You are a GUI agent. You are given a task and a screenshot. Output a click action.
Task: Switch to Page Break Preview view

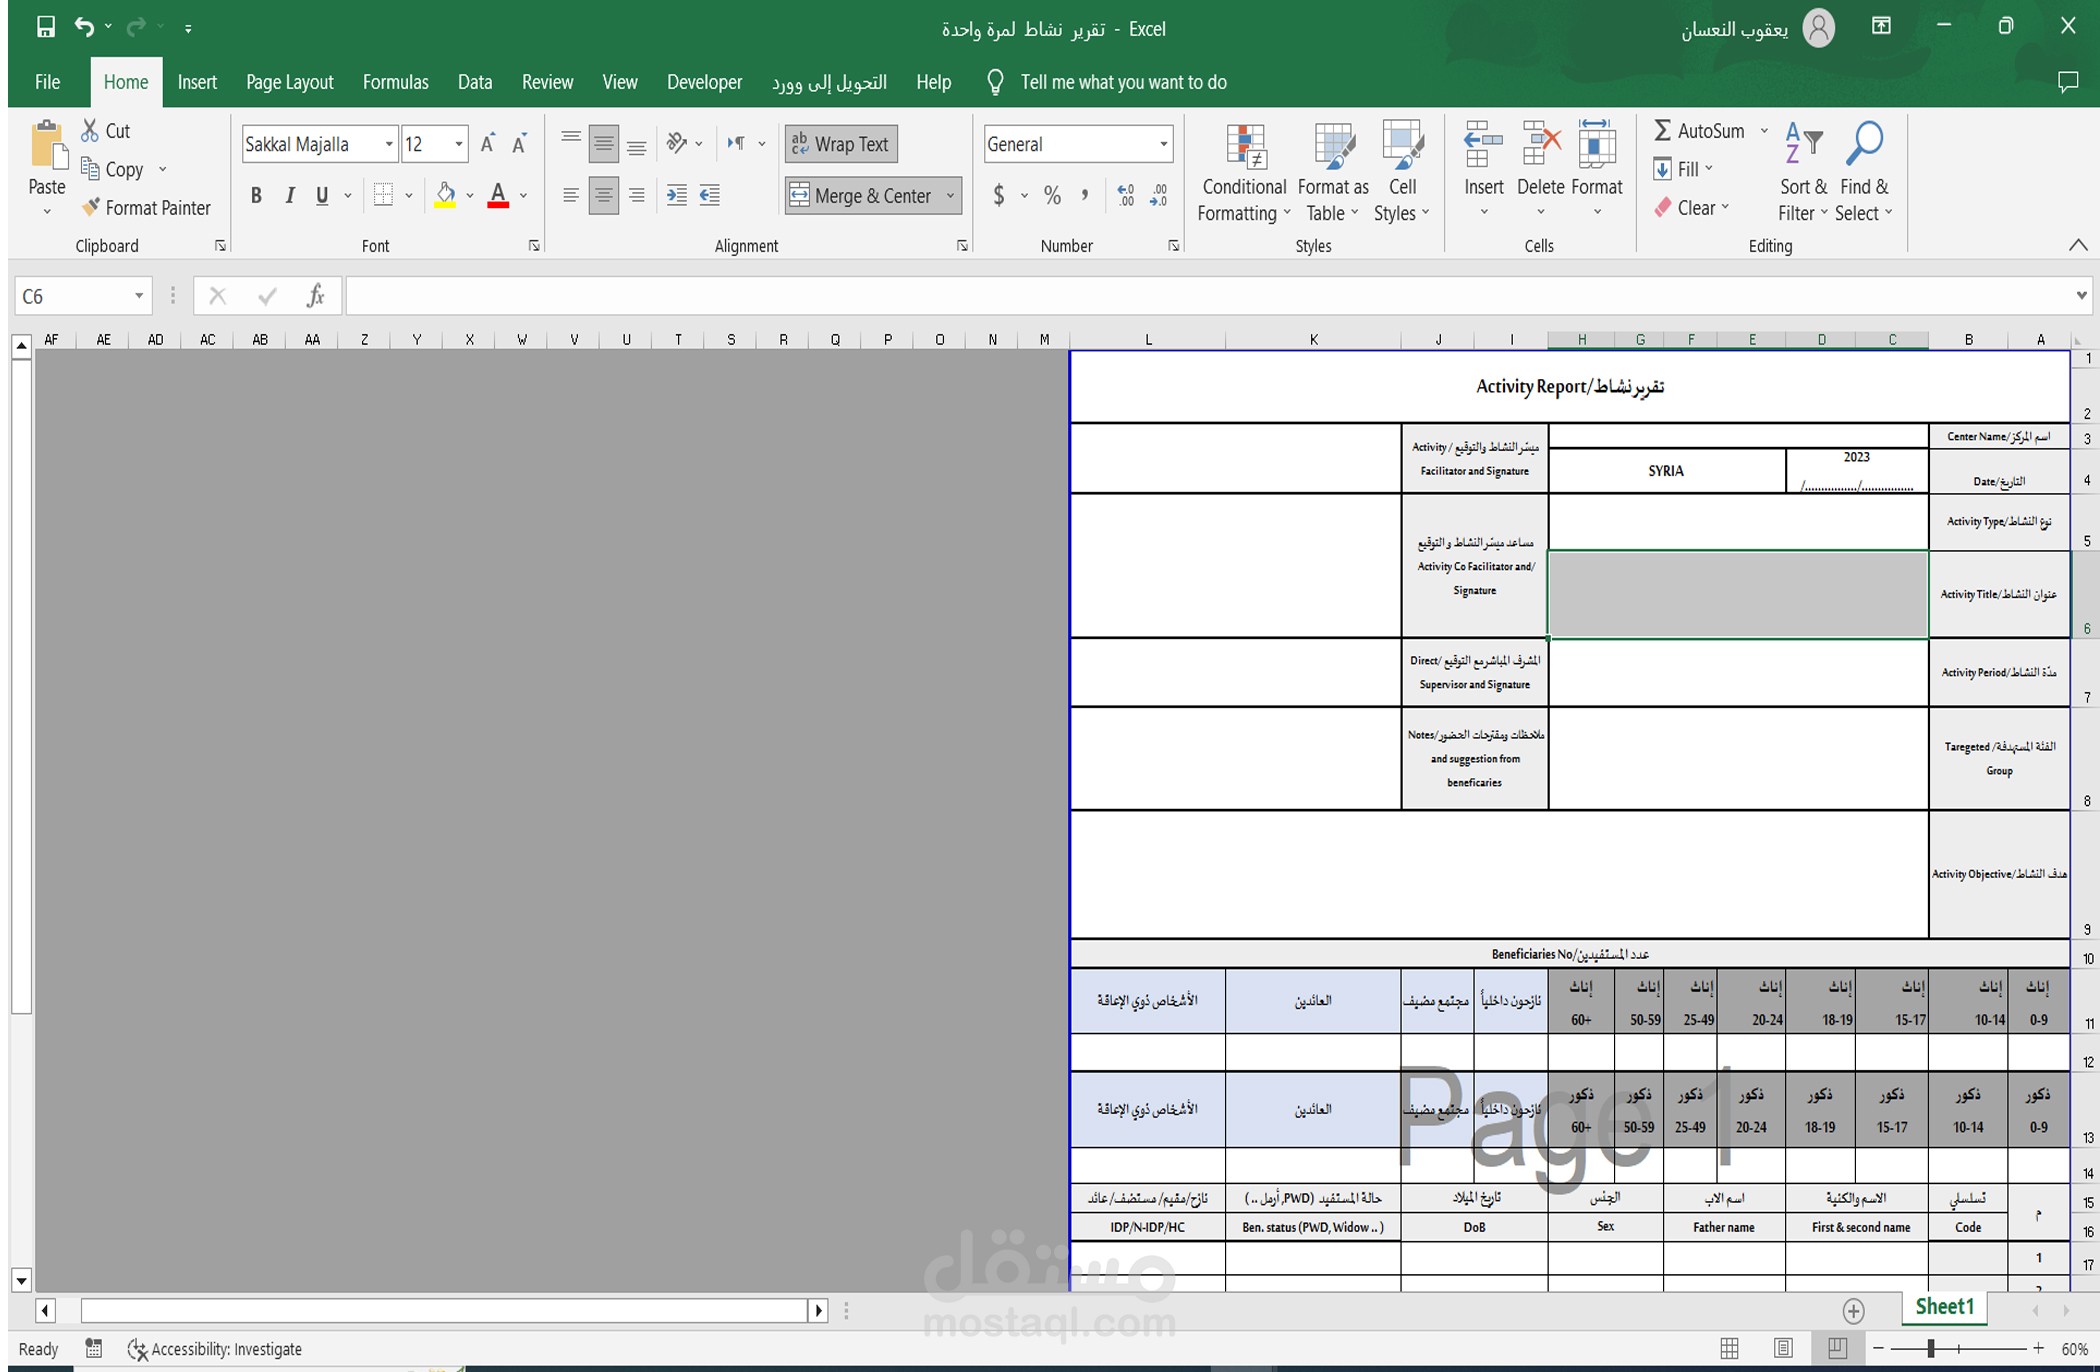pyautogui.click(x=1837, y=1348)
